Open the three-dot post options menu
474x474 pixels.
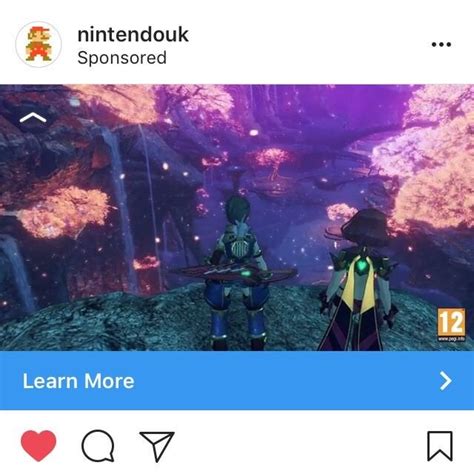[x=441, y=44]
